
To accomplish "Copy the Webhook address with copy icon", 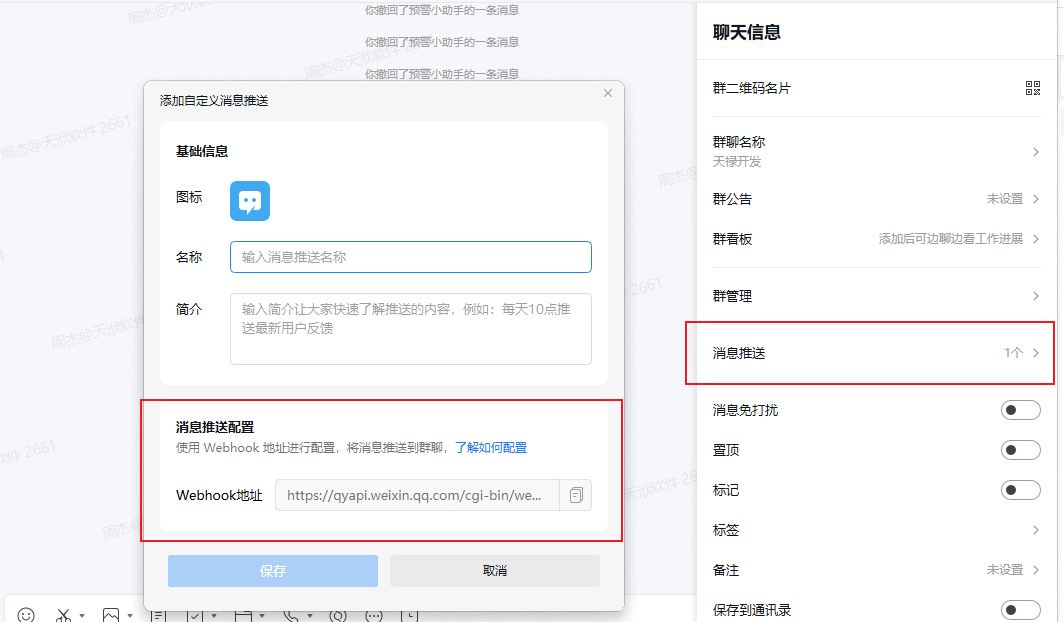I will point(576,495).
